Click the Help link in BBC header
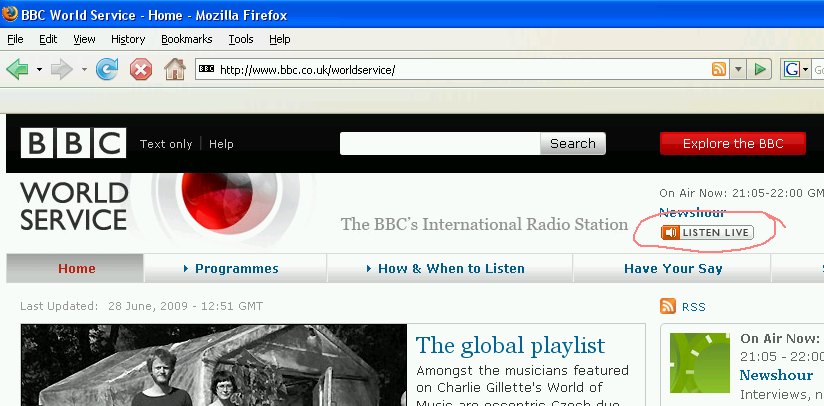Viewport: 824px width, 406px height. (221, 144)
